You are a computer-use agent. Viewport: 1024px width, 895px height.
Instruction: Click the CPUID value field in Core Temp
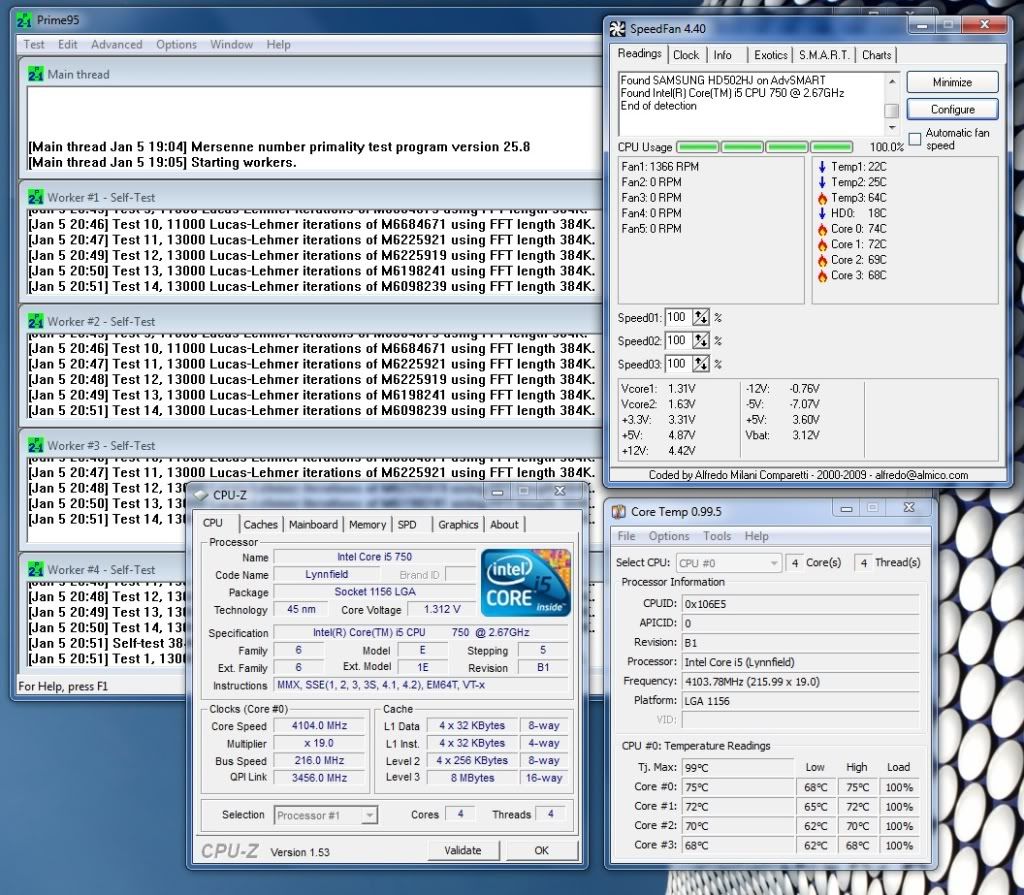[x=801, y=604]
